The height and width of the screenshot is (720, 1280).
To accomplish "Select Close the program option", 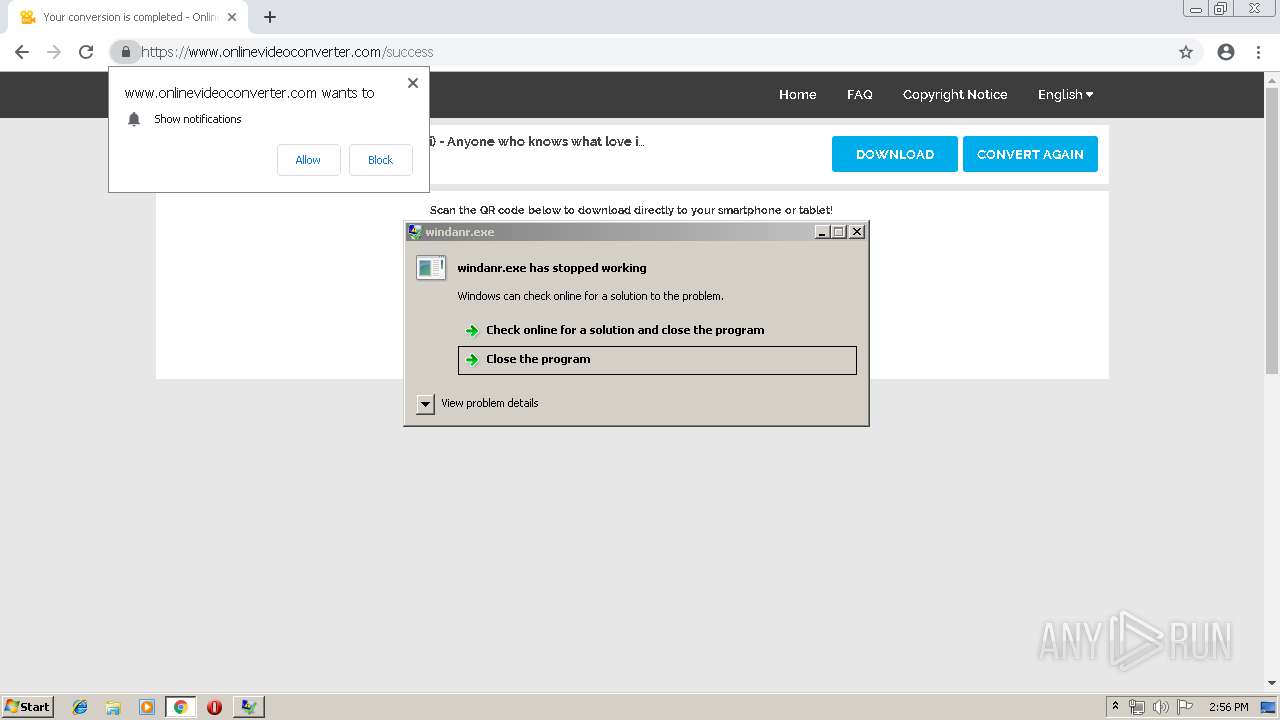I will pyautogui.click(x=657, y=360).
